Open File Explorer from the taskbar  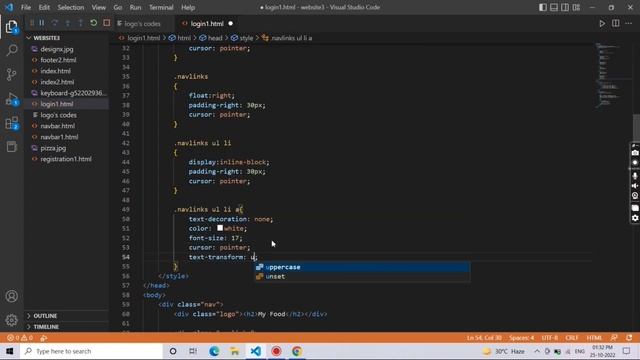pos(235,351)
